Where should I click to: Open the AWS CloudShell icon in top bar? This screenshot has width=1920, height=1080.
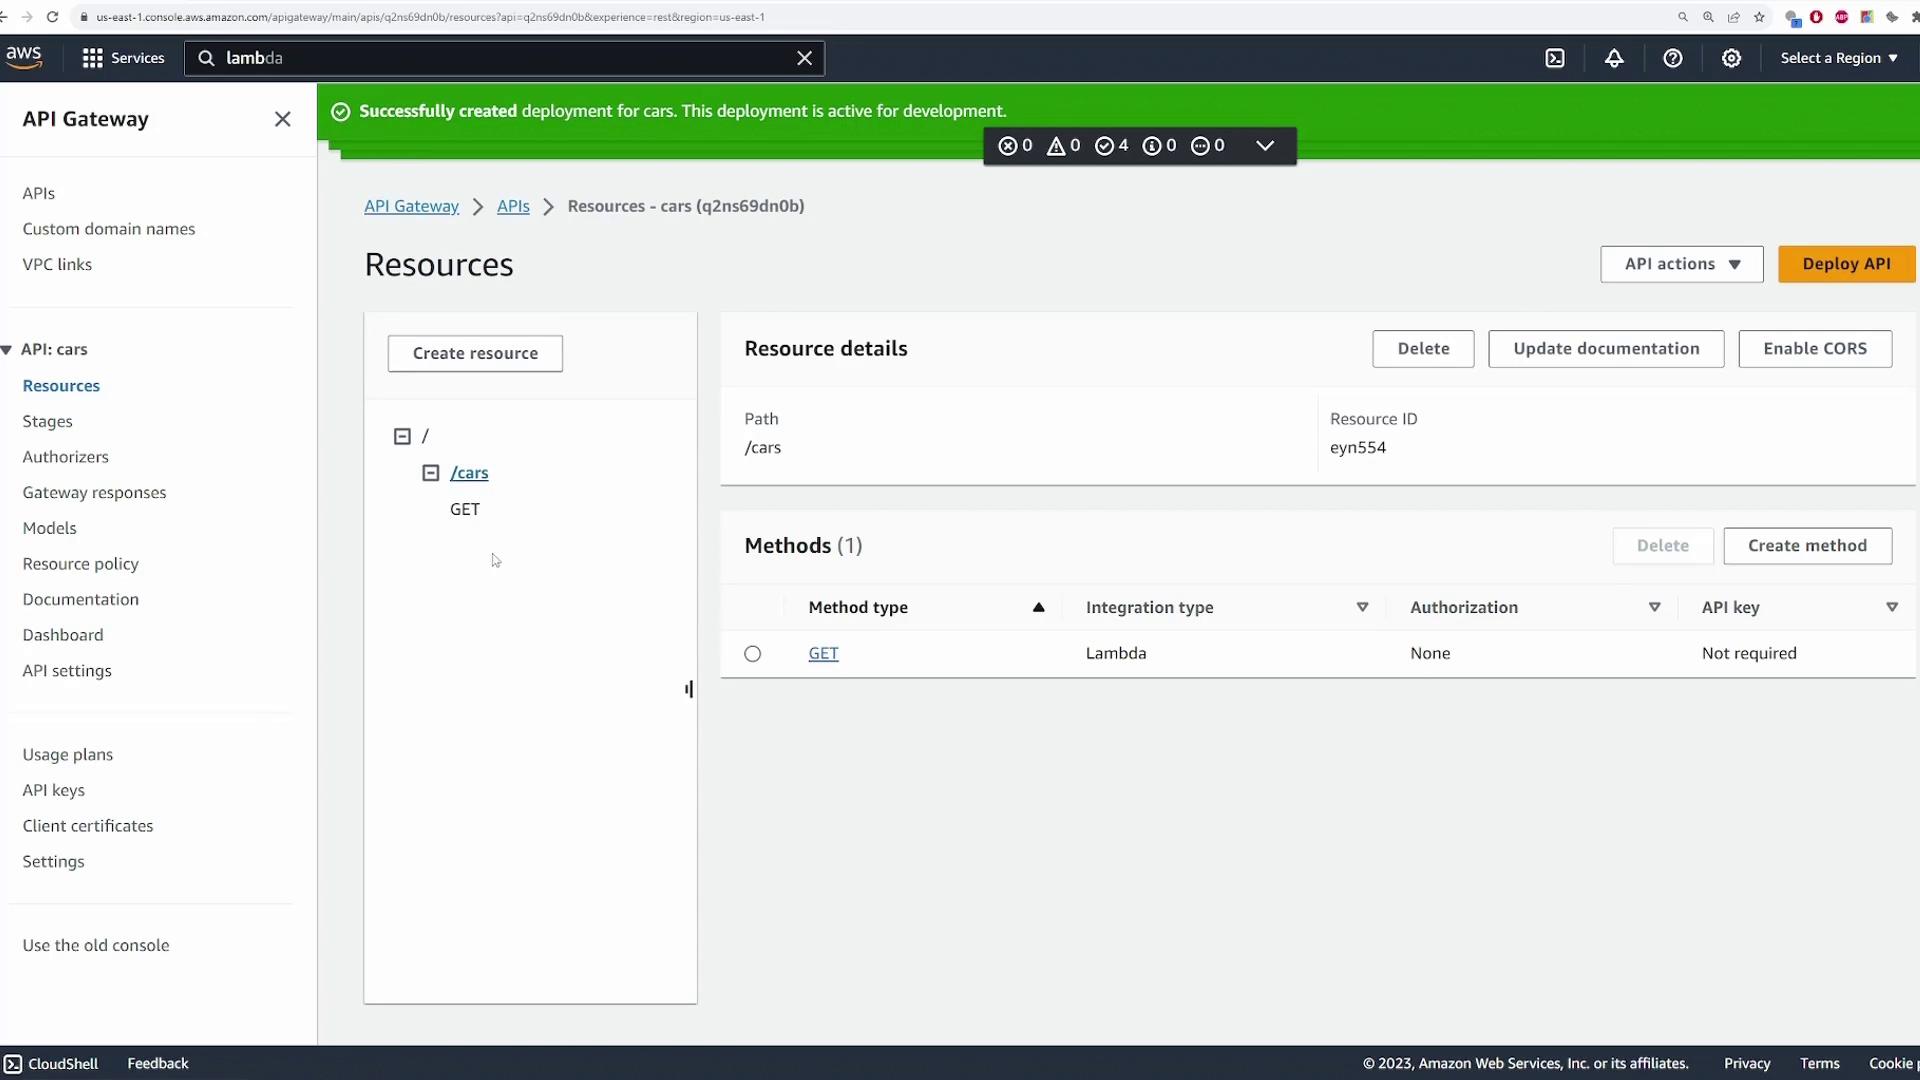[x=1555, y=58]
